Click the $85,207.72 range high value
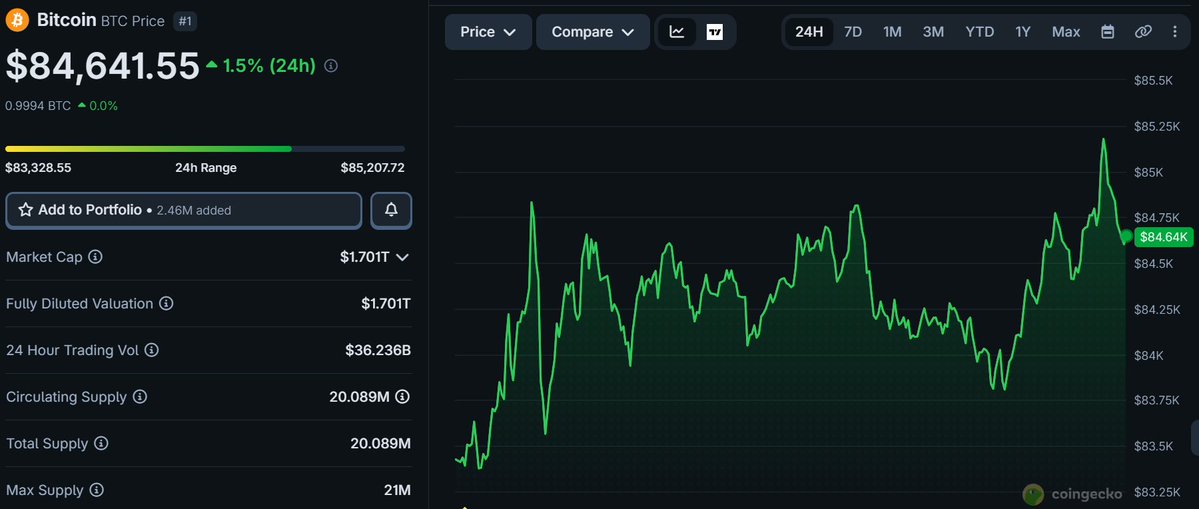Screen dimensions: 1199x509 [x=372, y=168]
